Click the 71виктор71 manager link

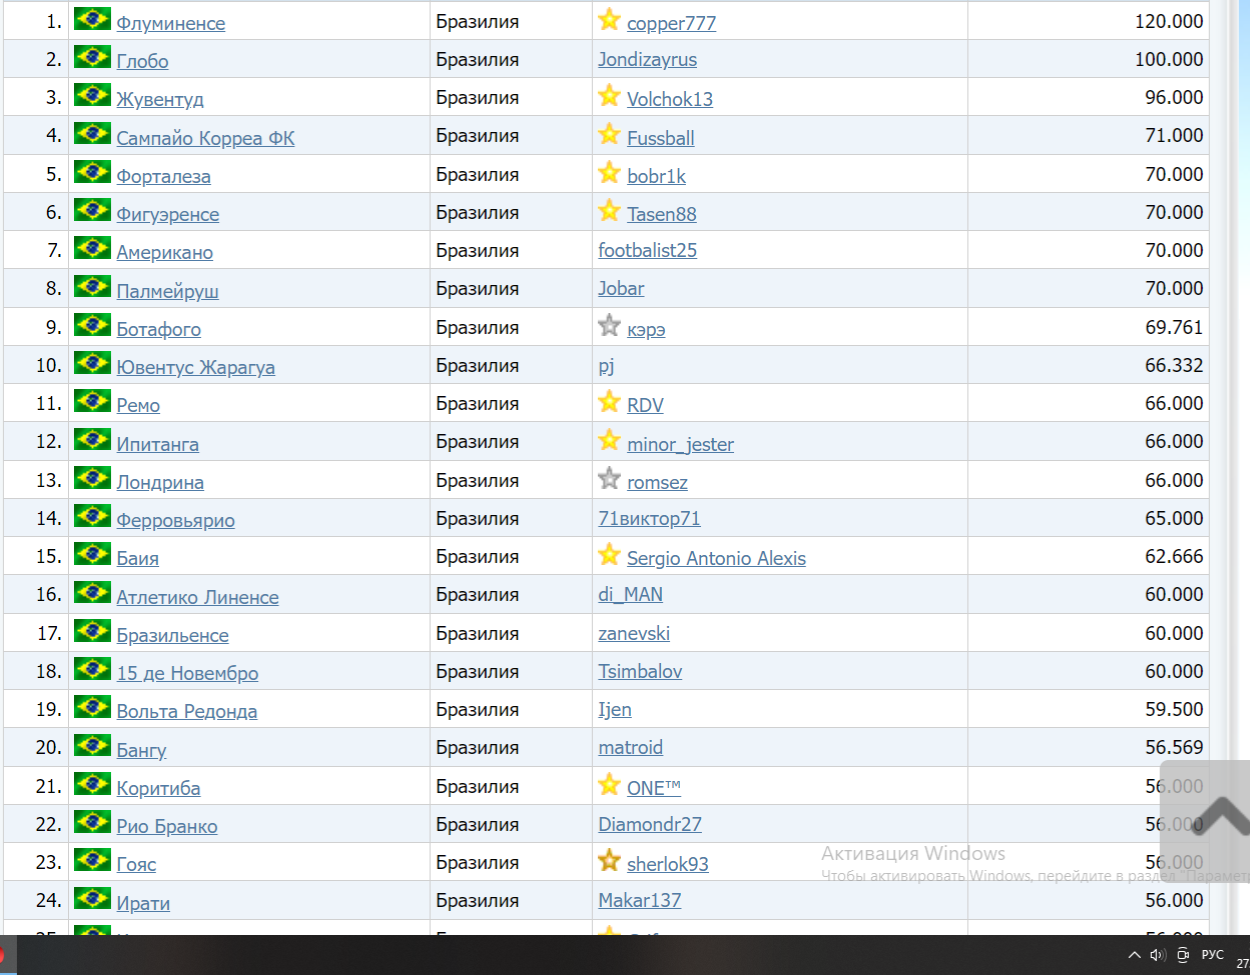[x=649, y=519]
